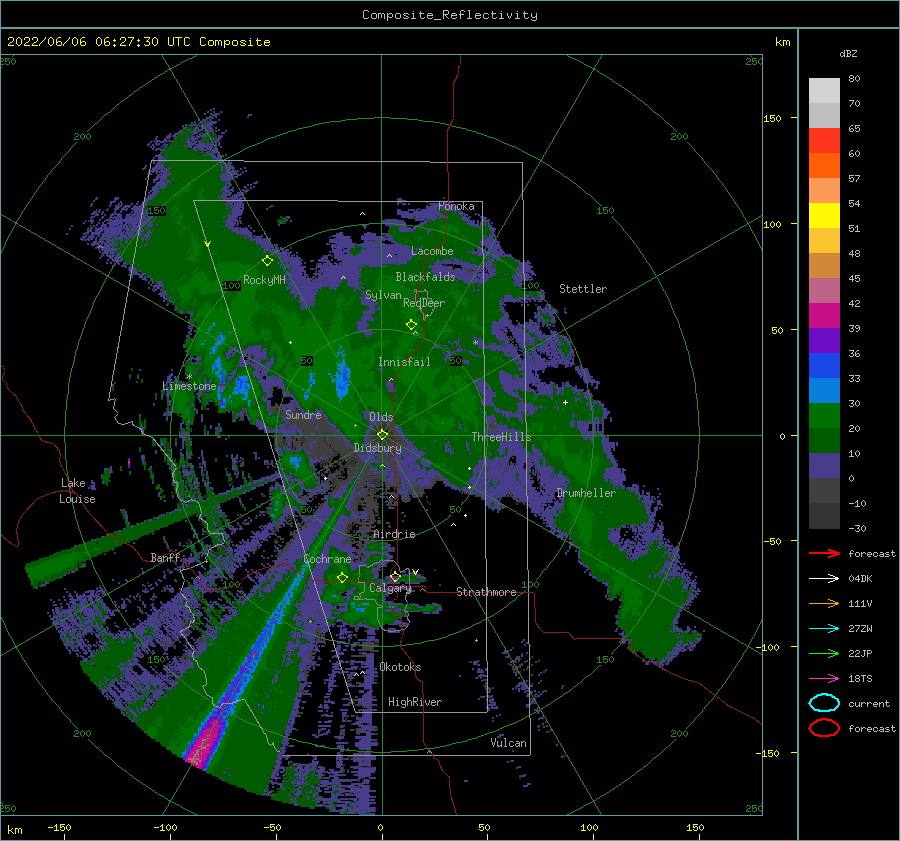Viewport: 900px width, 841px height.
Task: Click the HighRiver city label
Action: (415, 702)
